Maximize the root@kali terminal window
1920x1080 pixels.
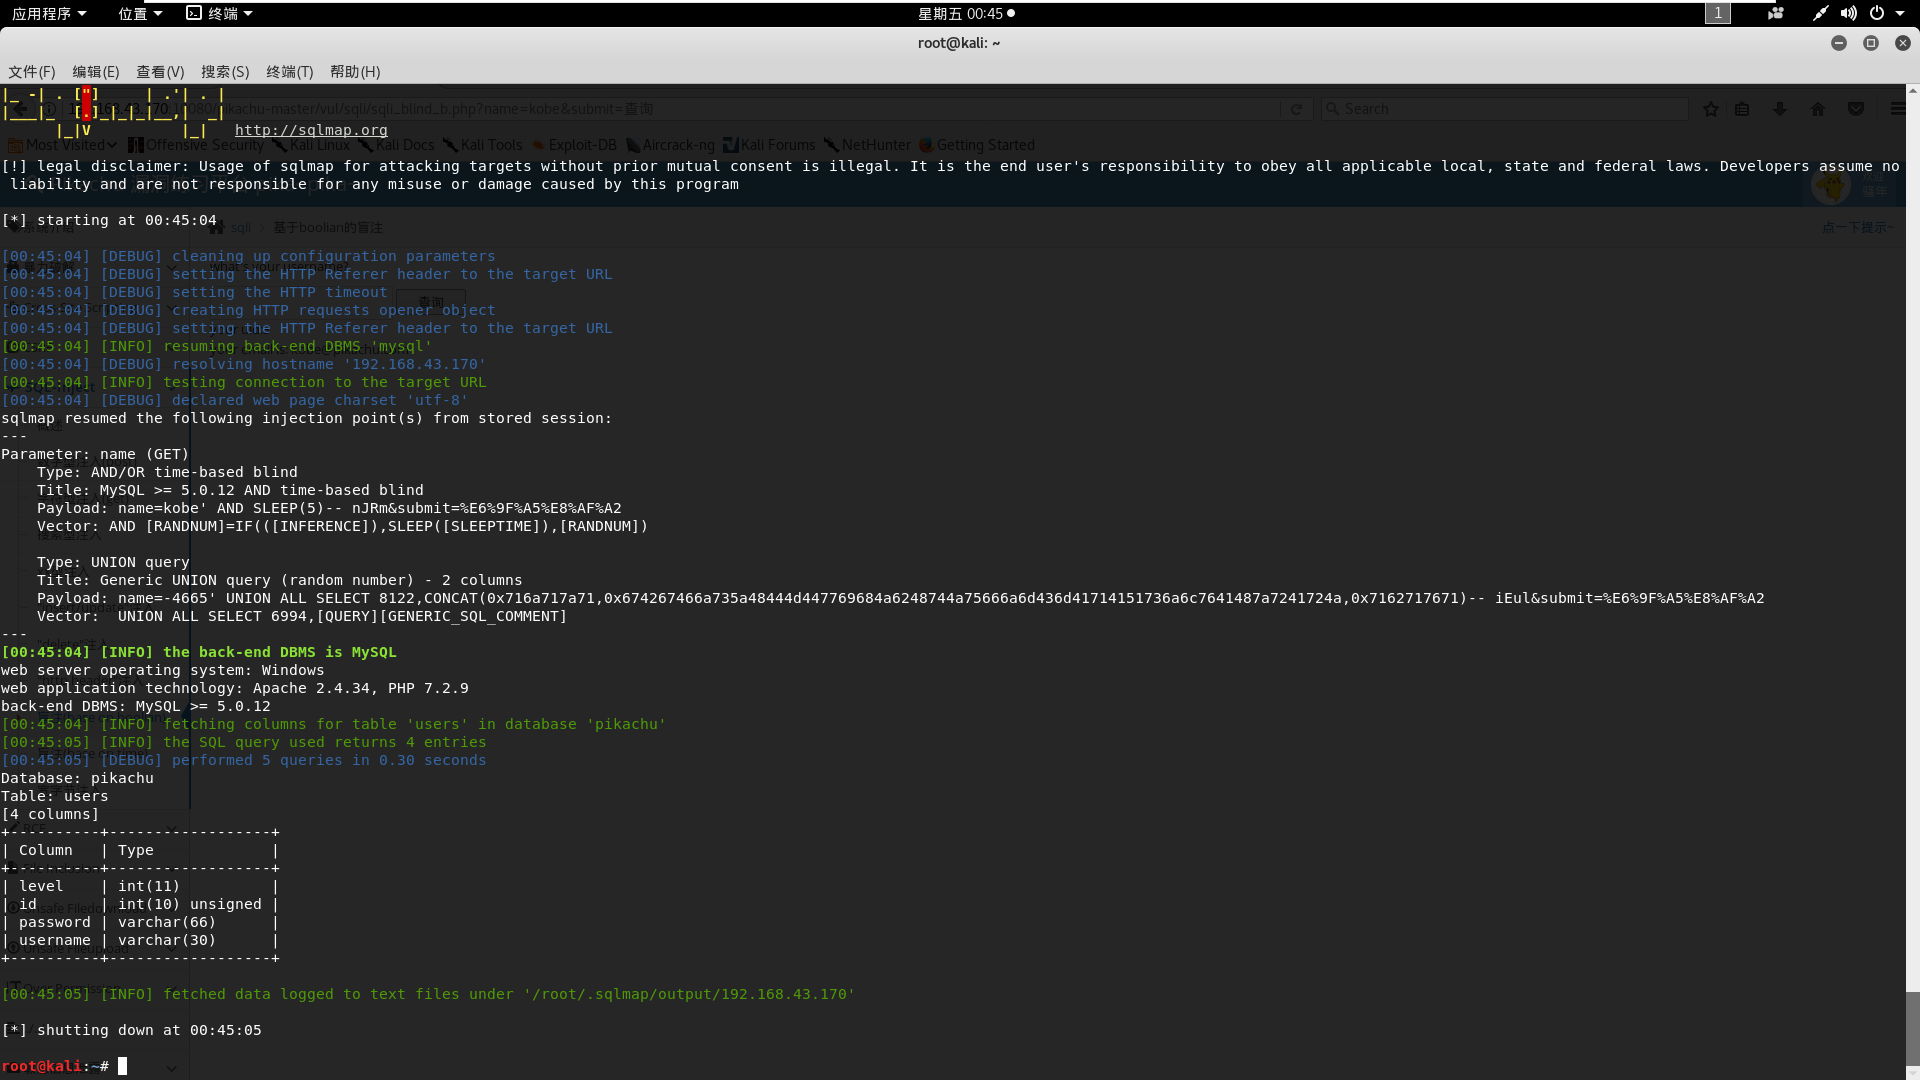pos(1870,43)
